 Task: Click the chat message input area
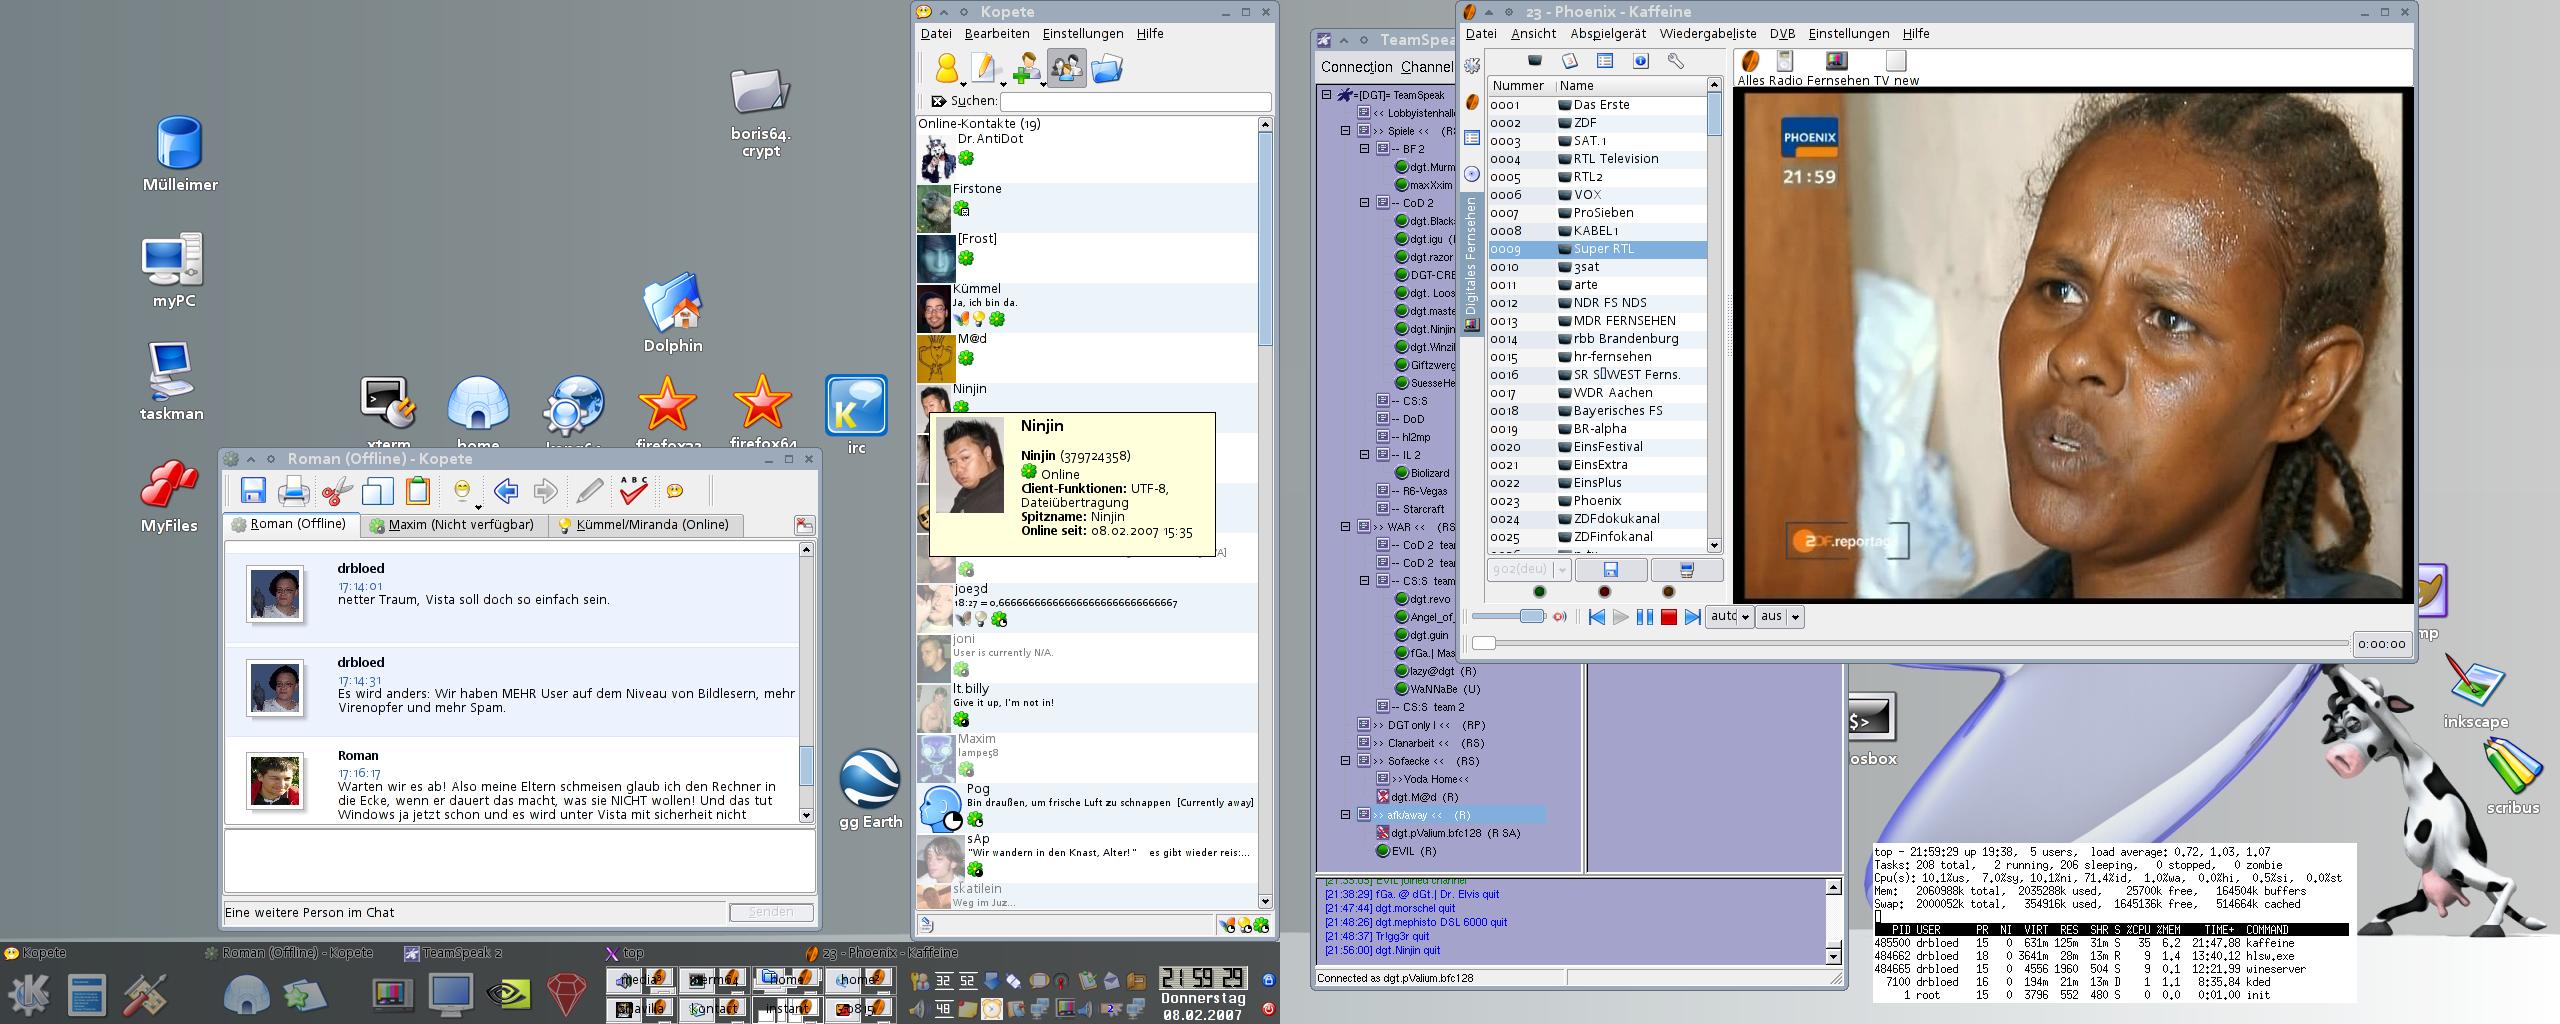click(519, 860)
